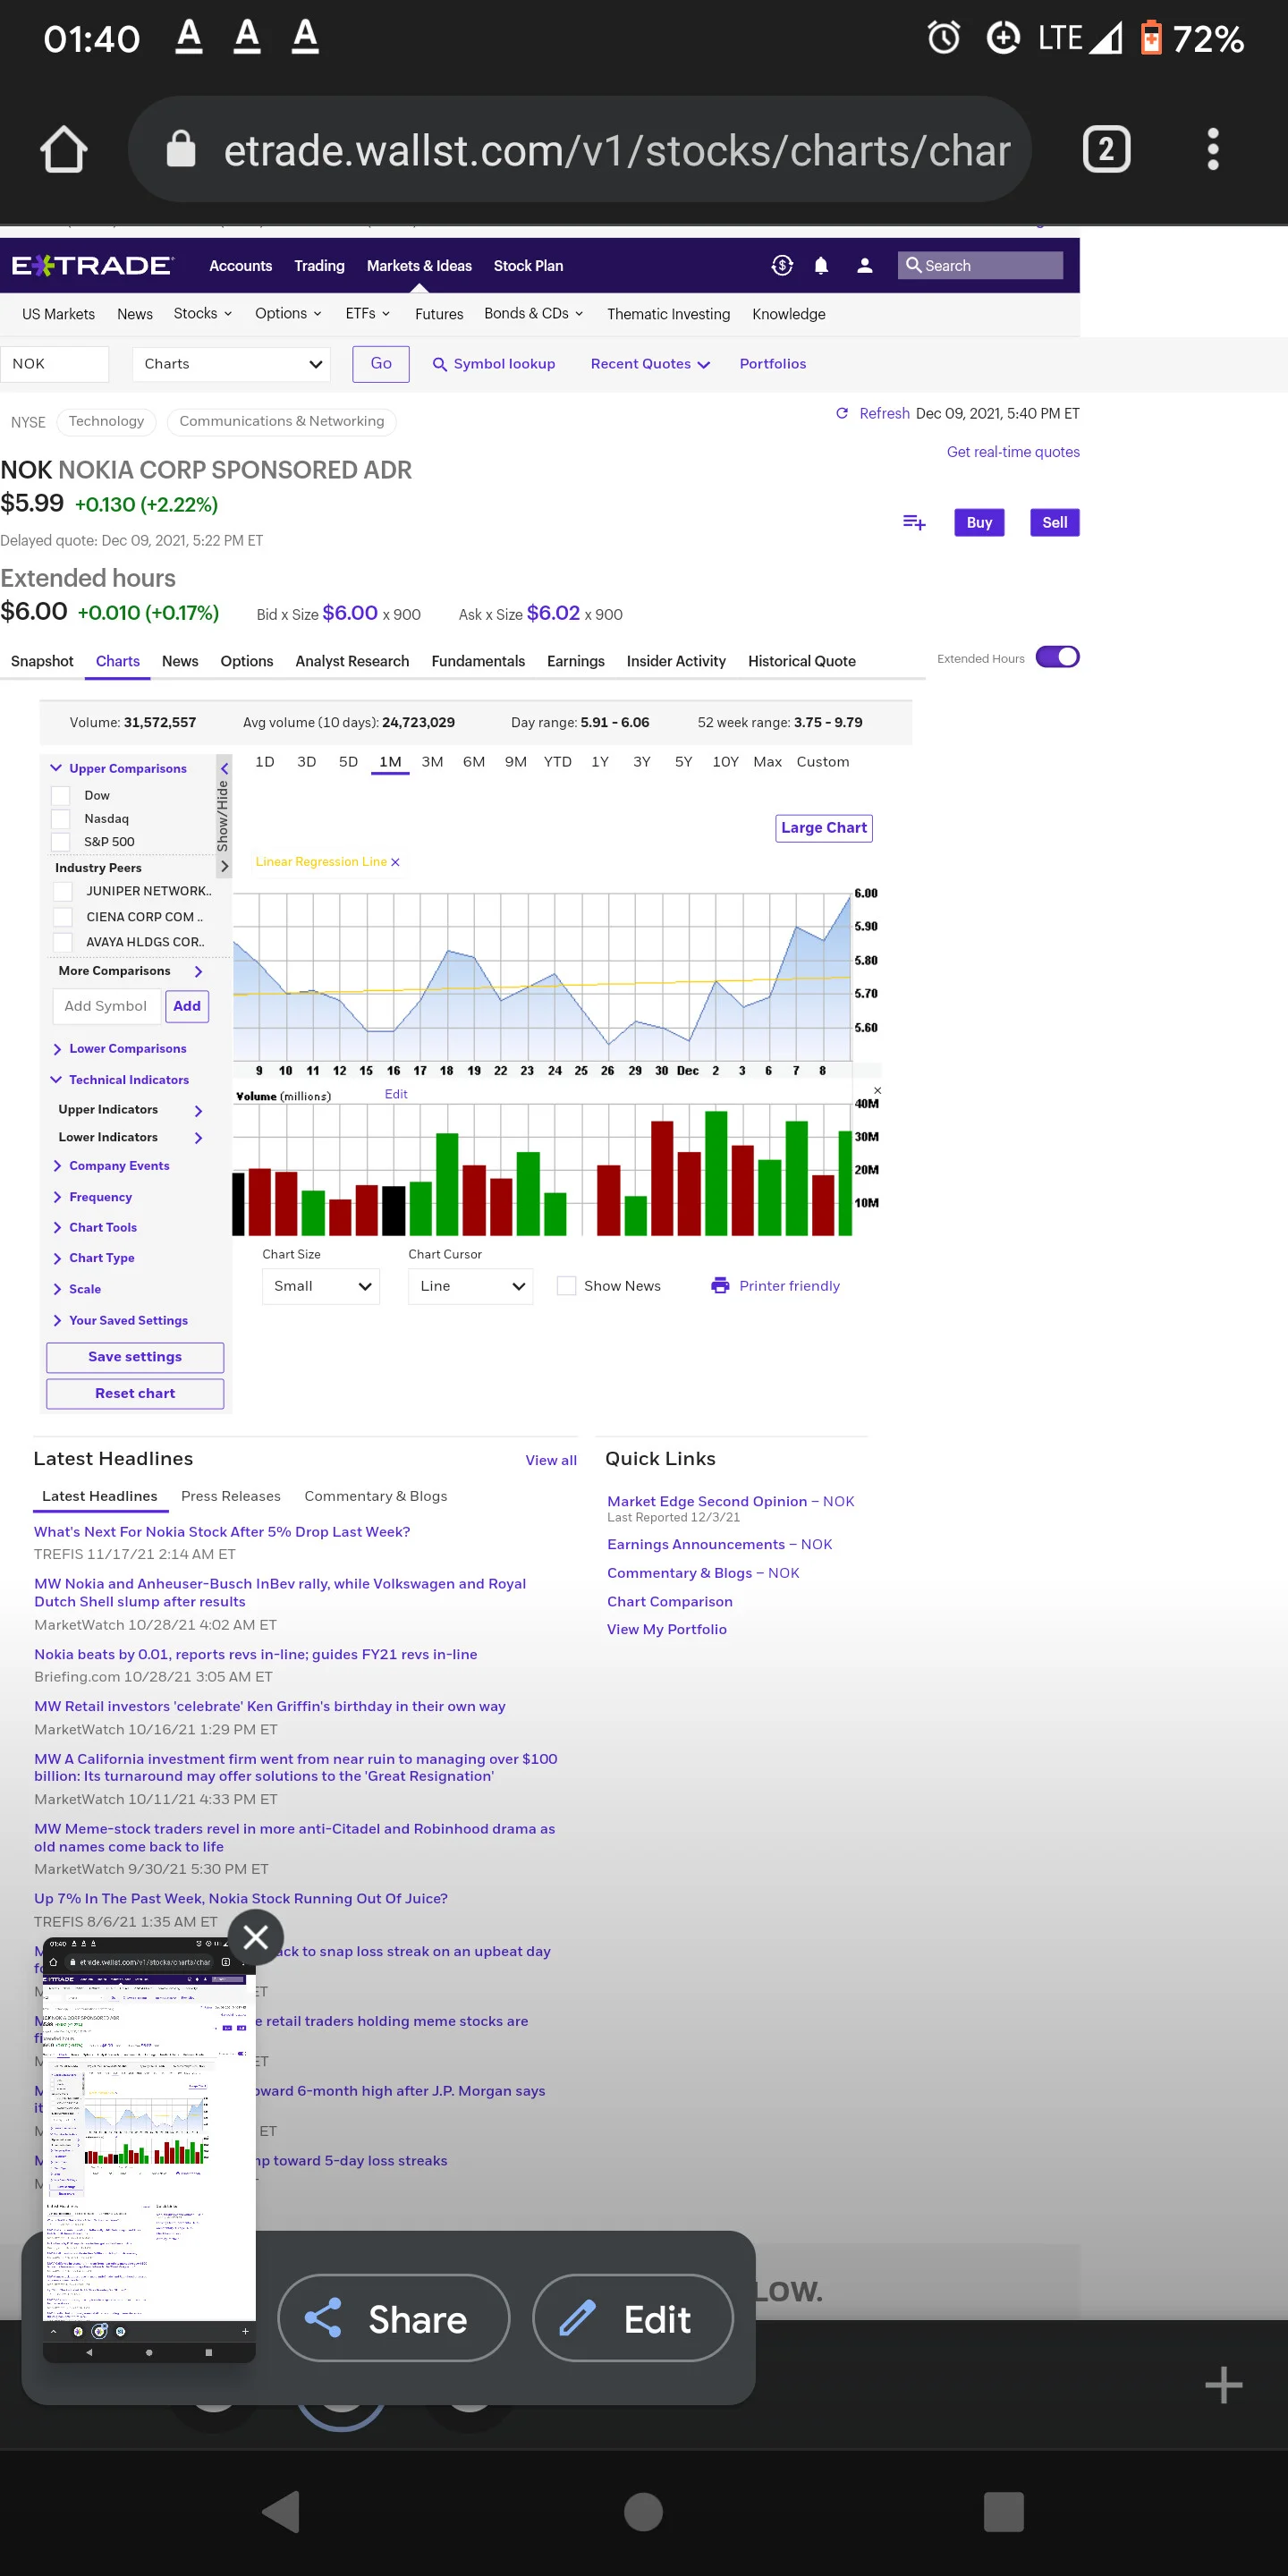Screen dimensions: 1288x2576
Task: Dismiss the screenshot preview thumbnail
Action: pos(256,1937)
